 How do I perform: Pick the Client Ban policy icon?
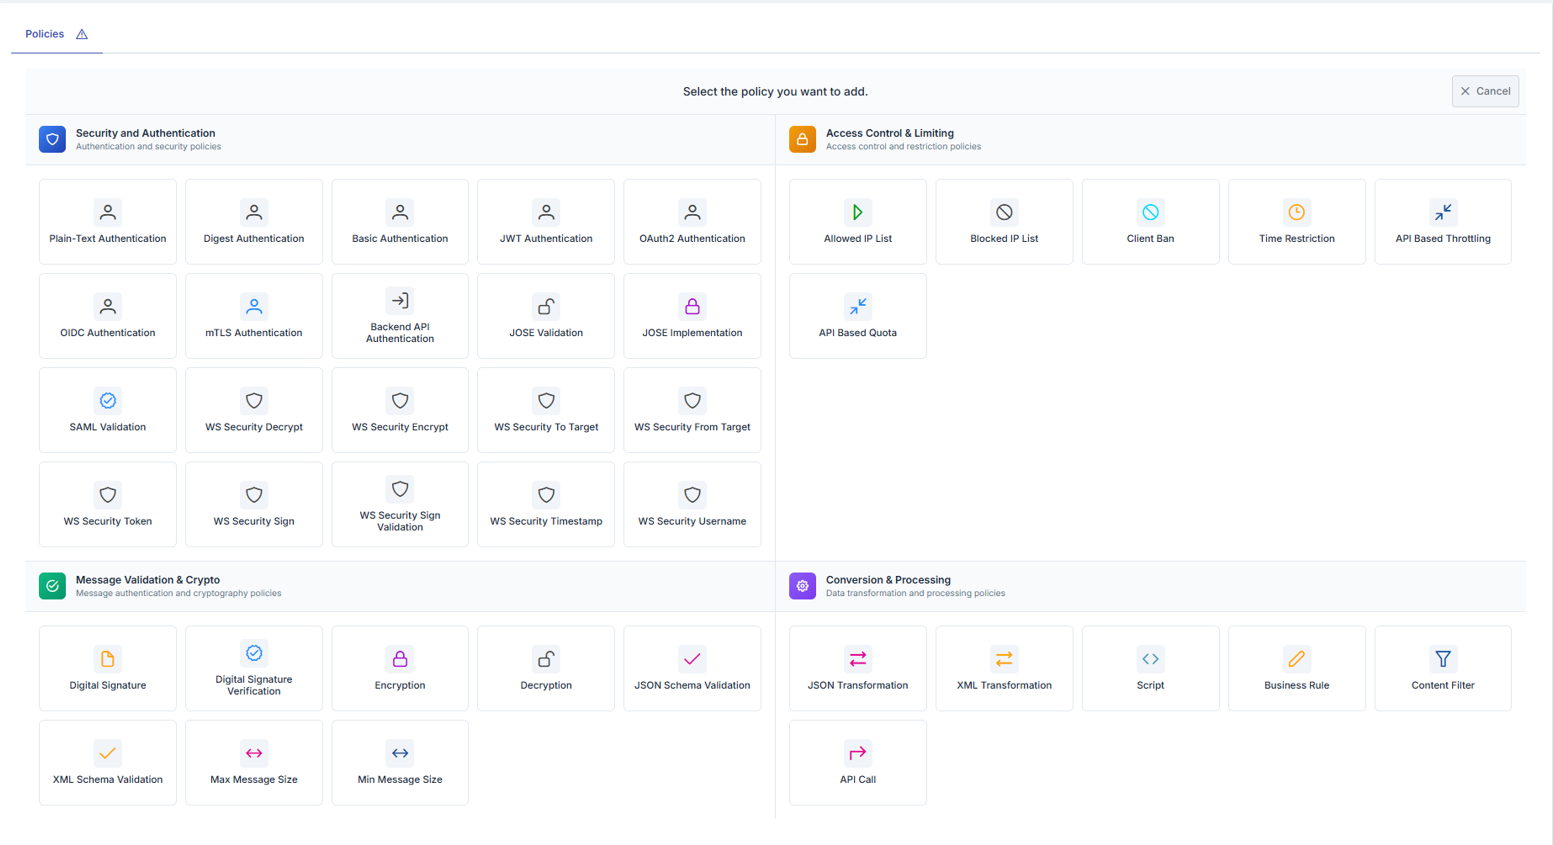1150,212
